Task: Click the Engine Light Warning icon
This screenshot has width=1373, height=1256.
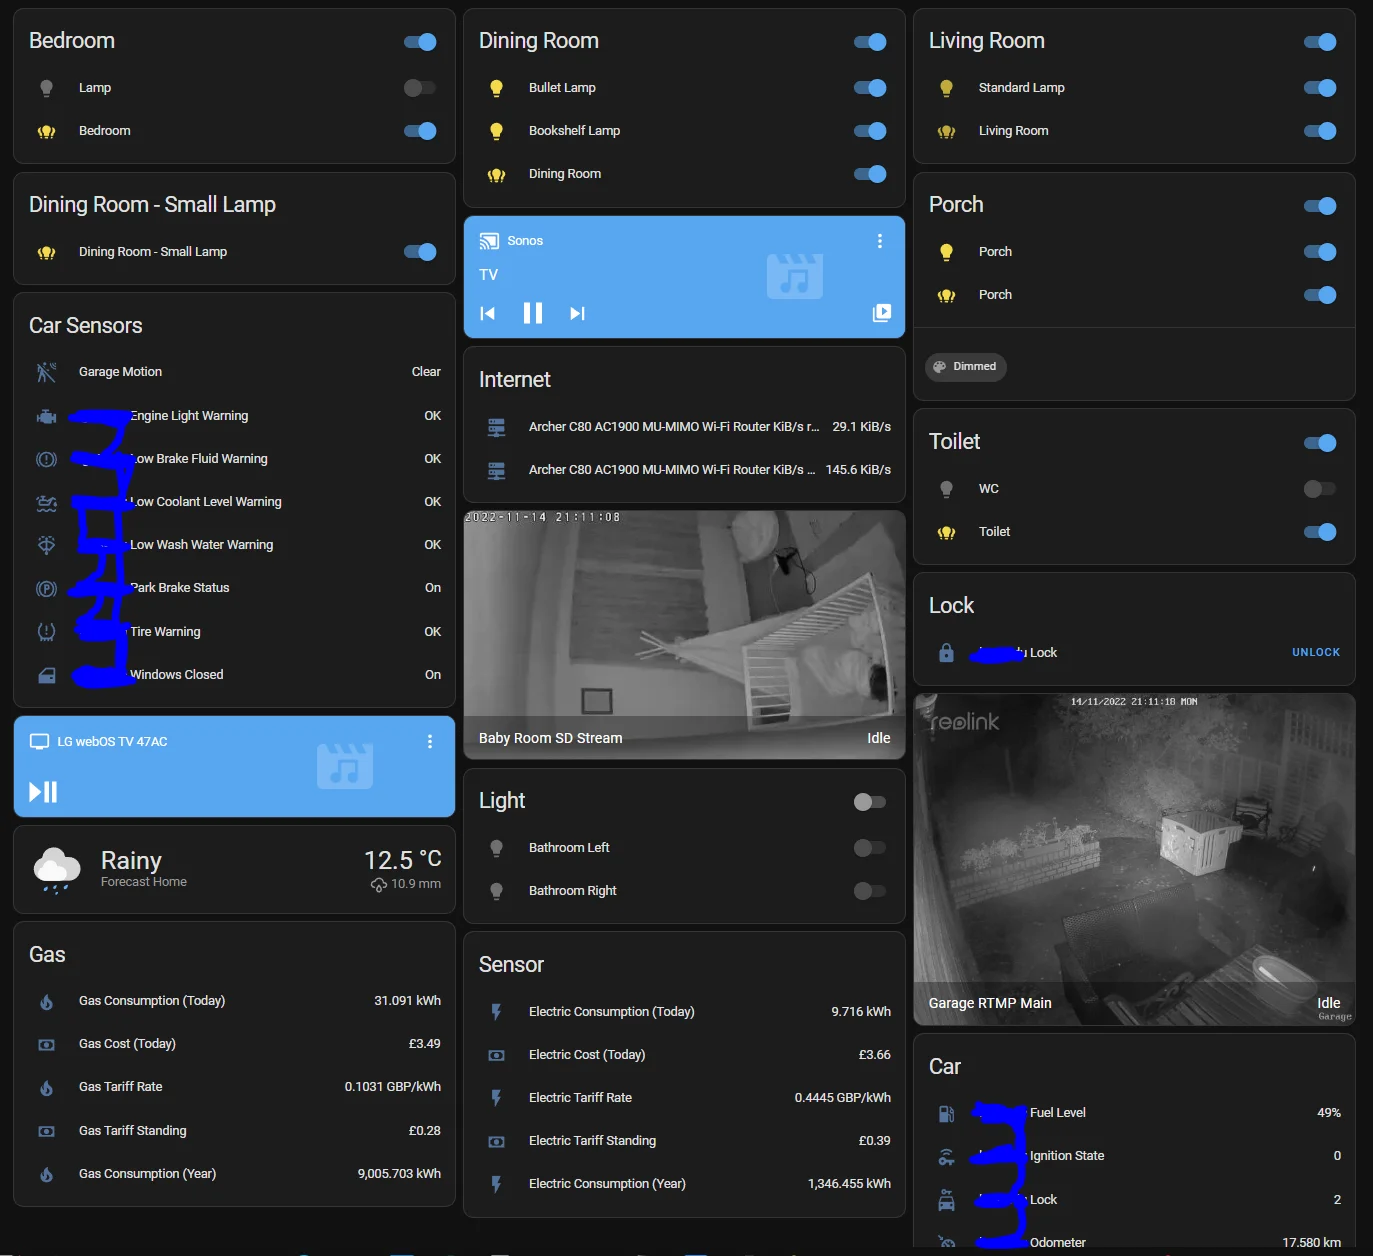Action: coord(46,416)
